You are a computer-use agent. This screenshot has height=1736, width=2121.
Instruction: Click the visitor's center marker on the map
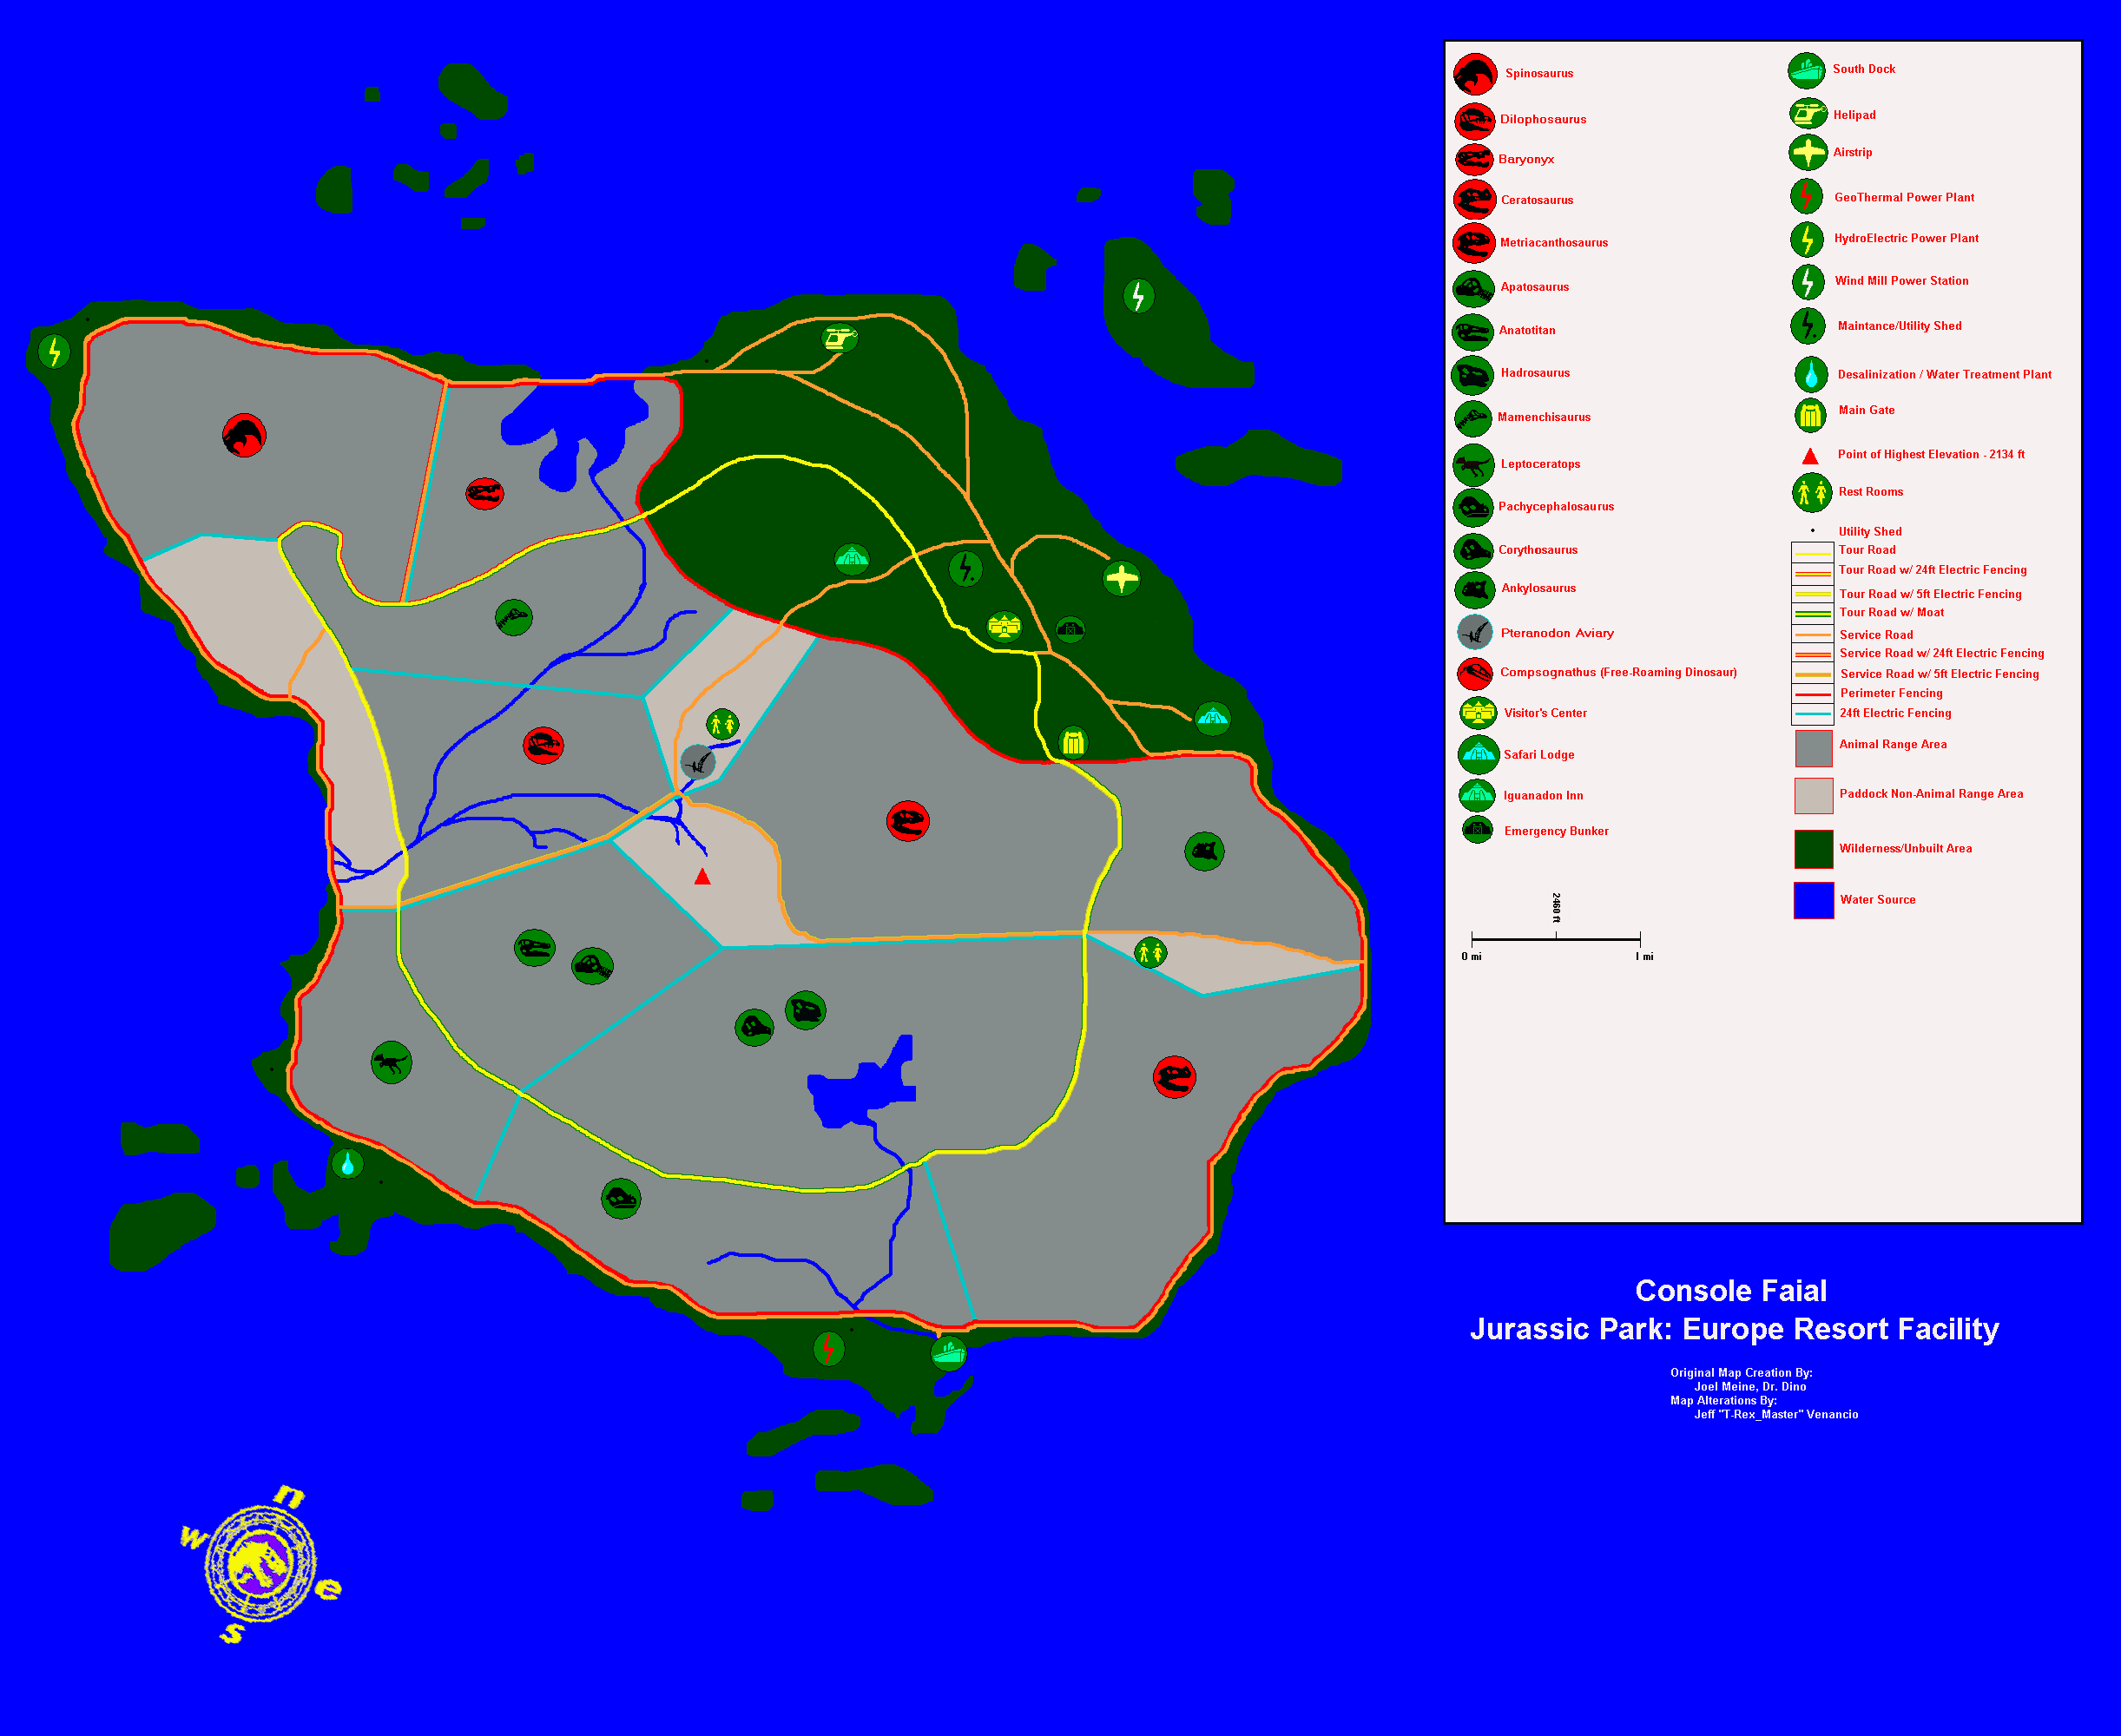coord(1005,627)
